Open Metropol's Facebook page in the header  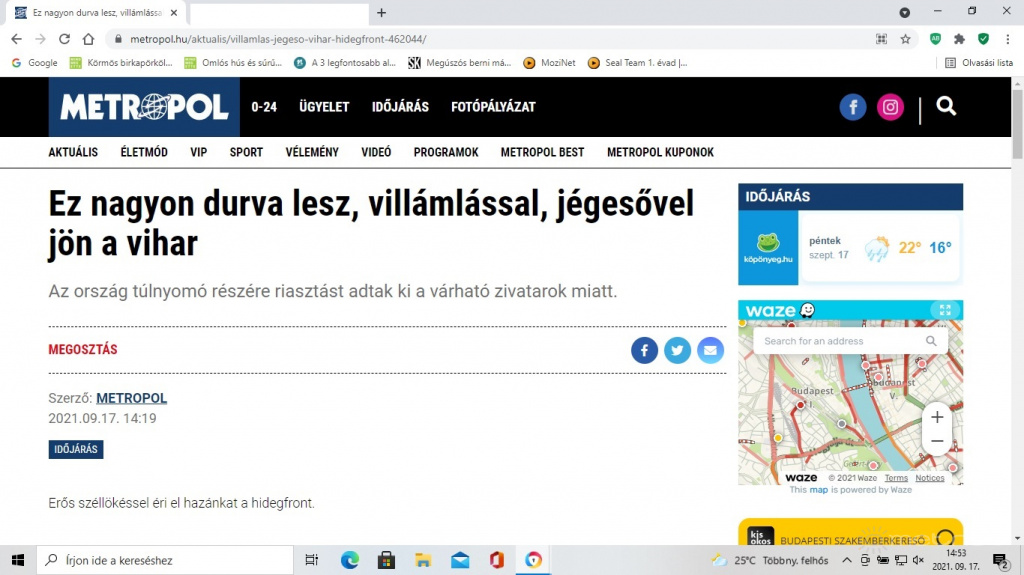pos(852,107)
